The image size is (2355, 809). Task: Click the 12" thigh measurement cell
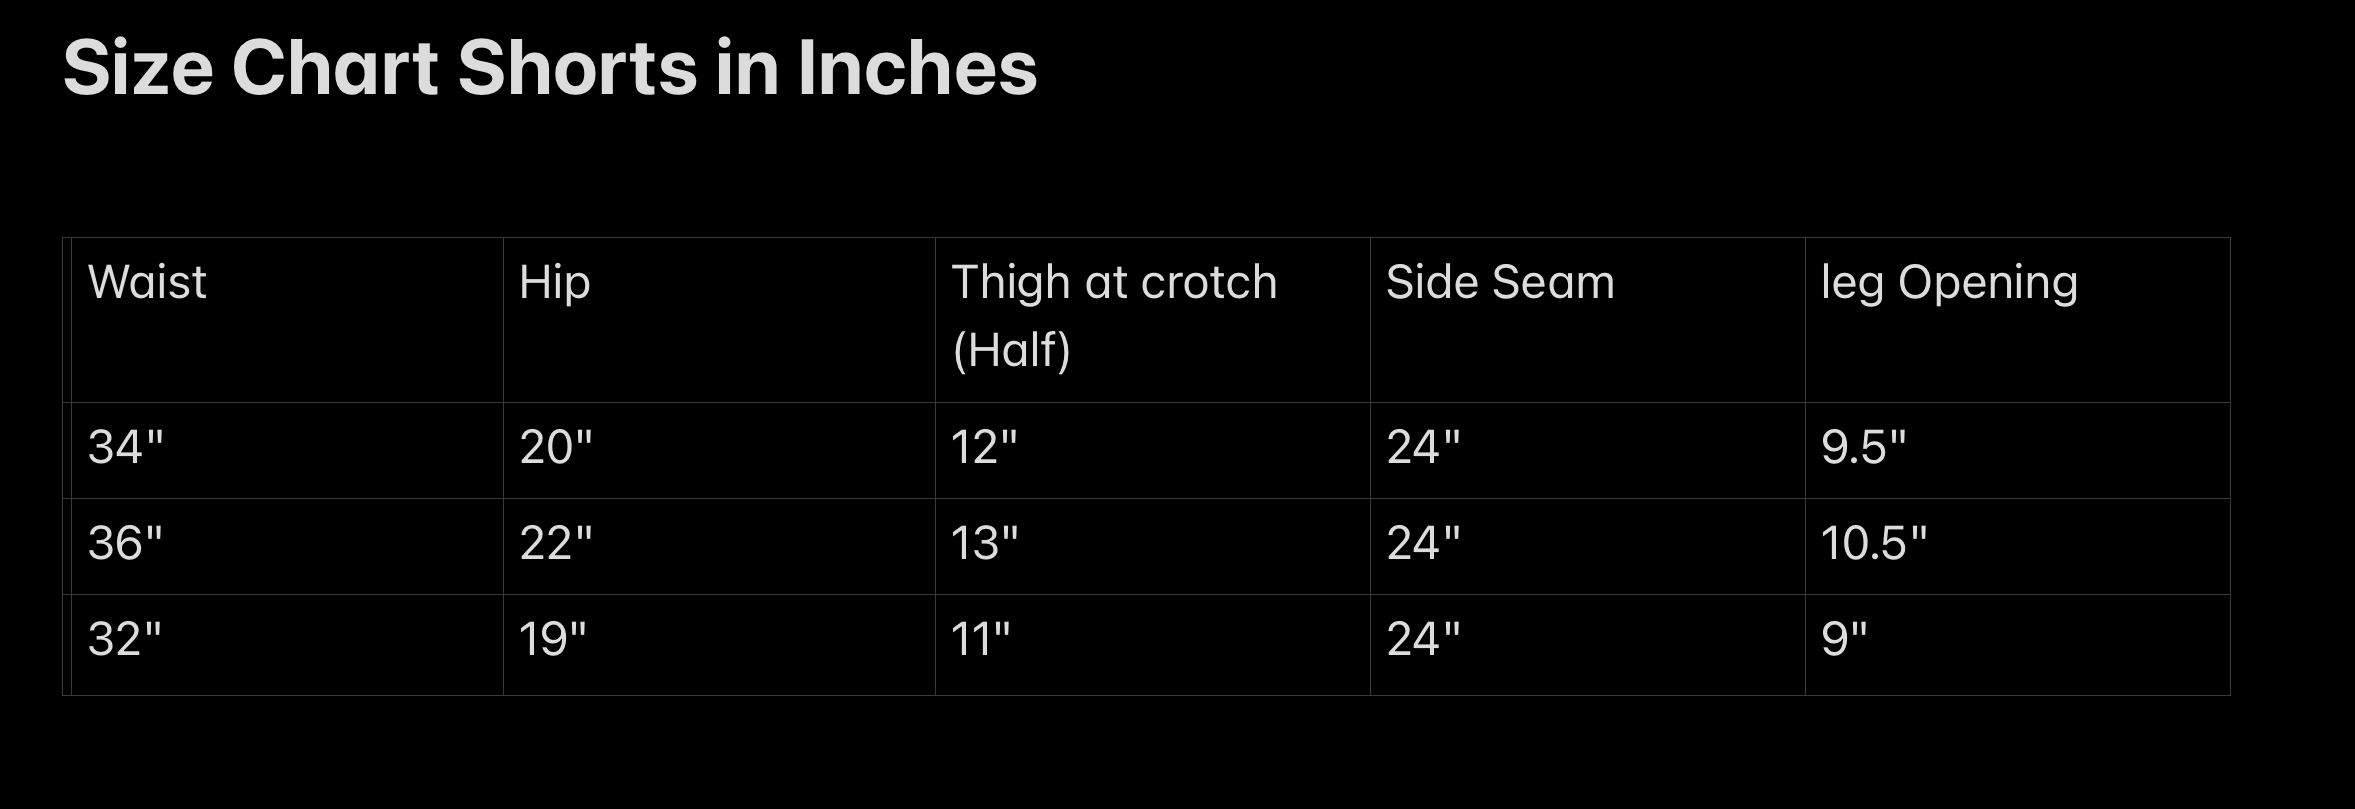coord(984,447)
